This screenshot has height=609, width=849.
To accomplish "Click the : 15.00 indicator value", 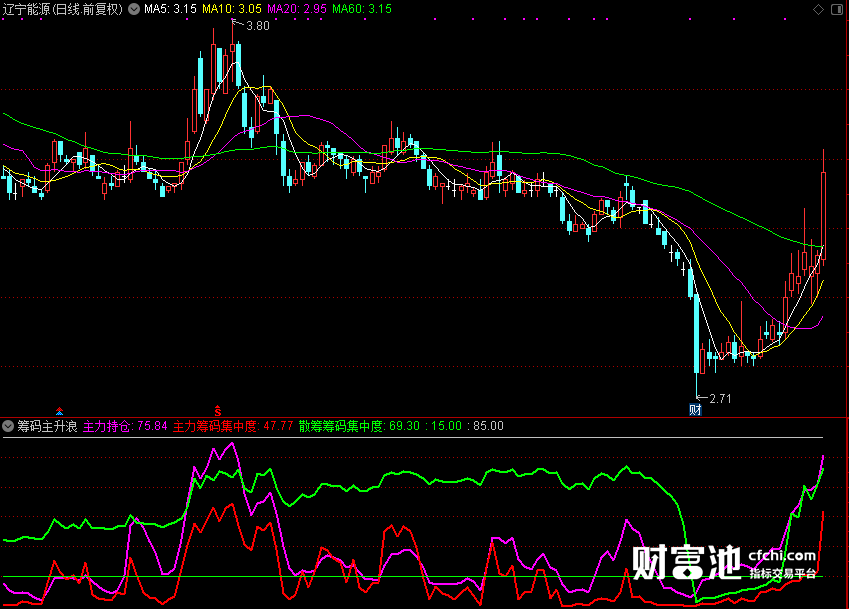I will tap(443, 427).
